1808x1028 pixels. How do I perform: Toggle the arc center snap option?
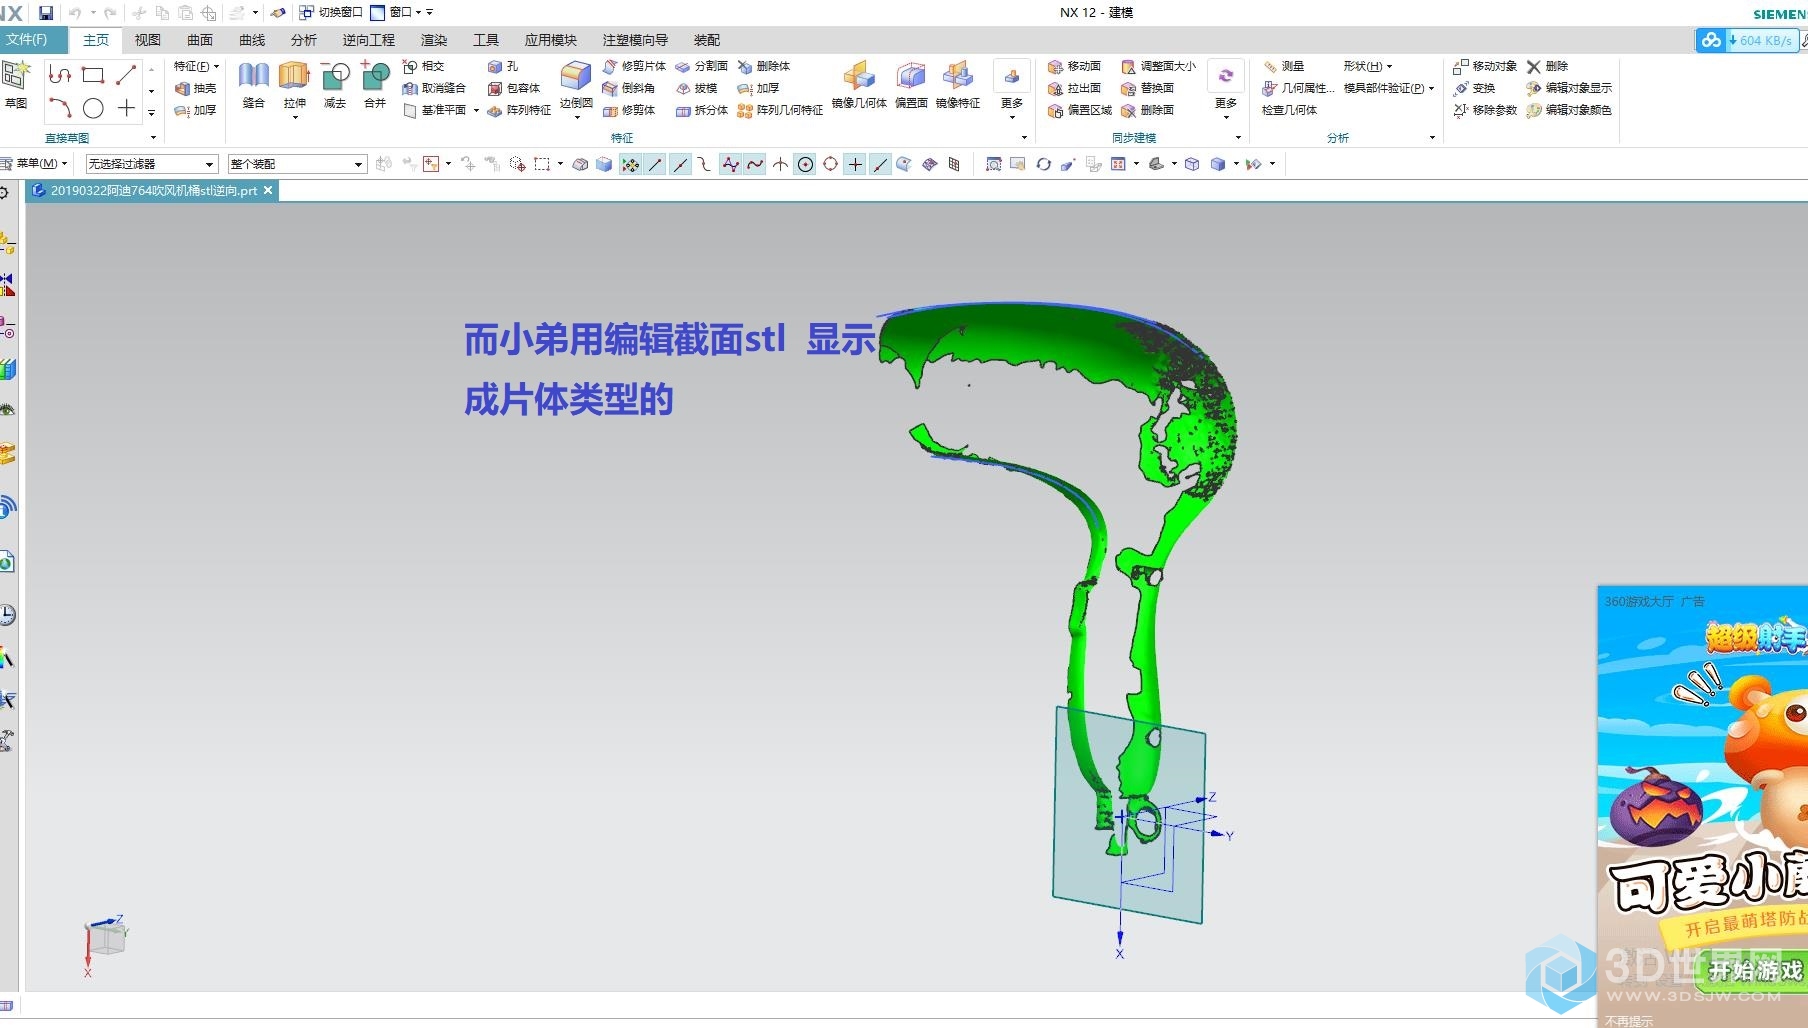pyautogui.click(x=805, y=164)
